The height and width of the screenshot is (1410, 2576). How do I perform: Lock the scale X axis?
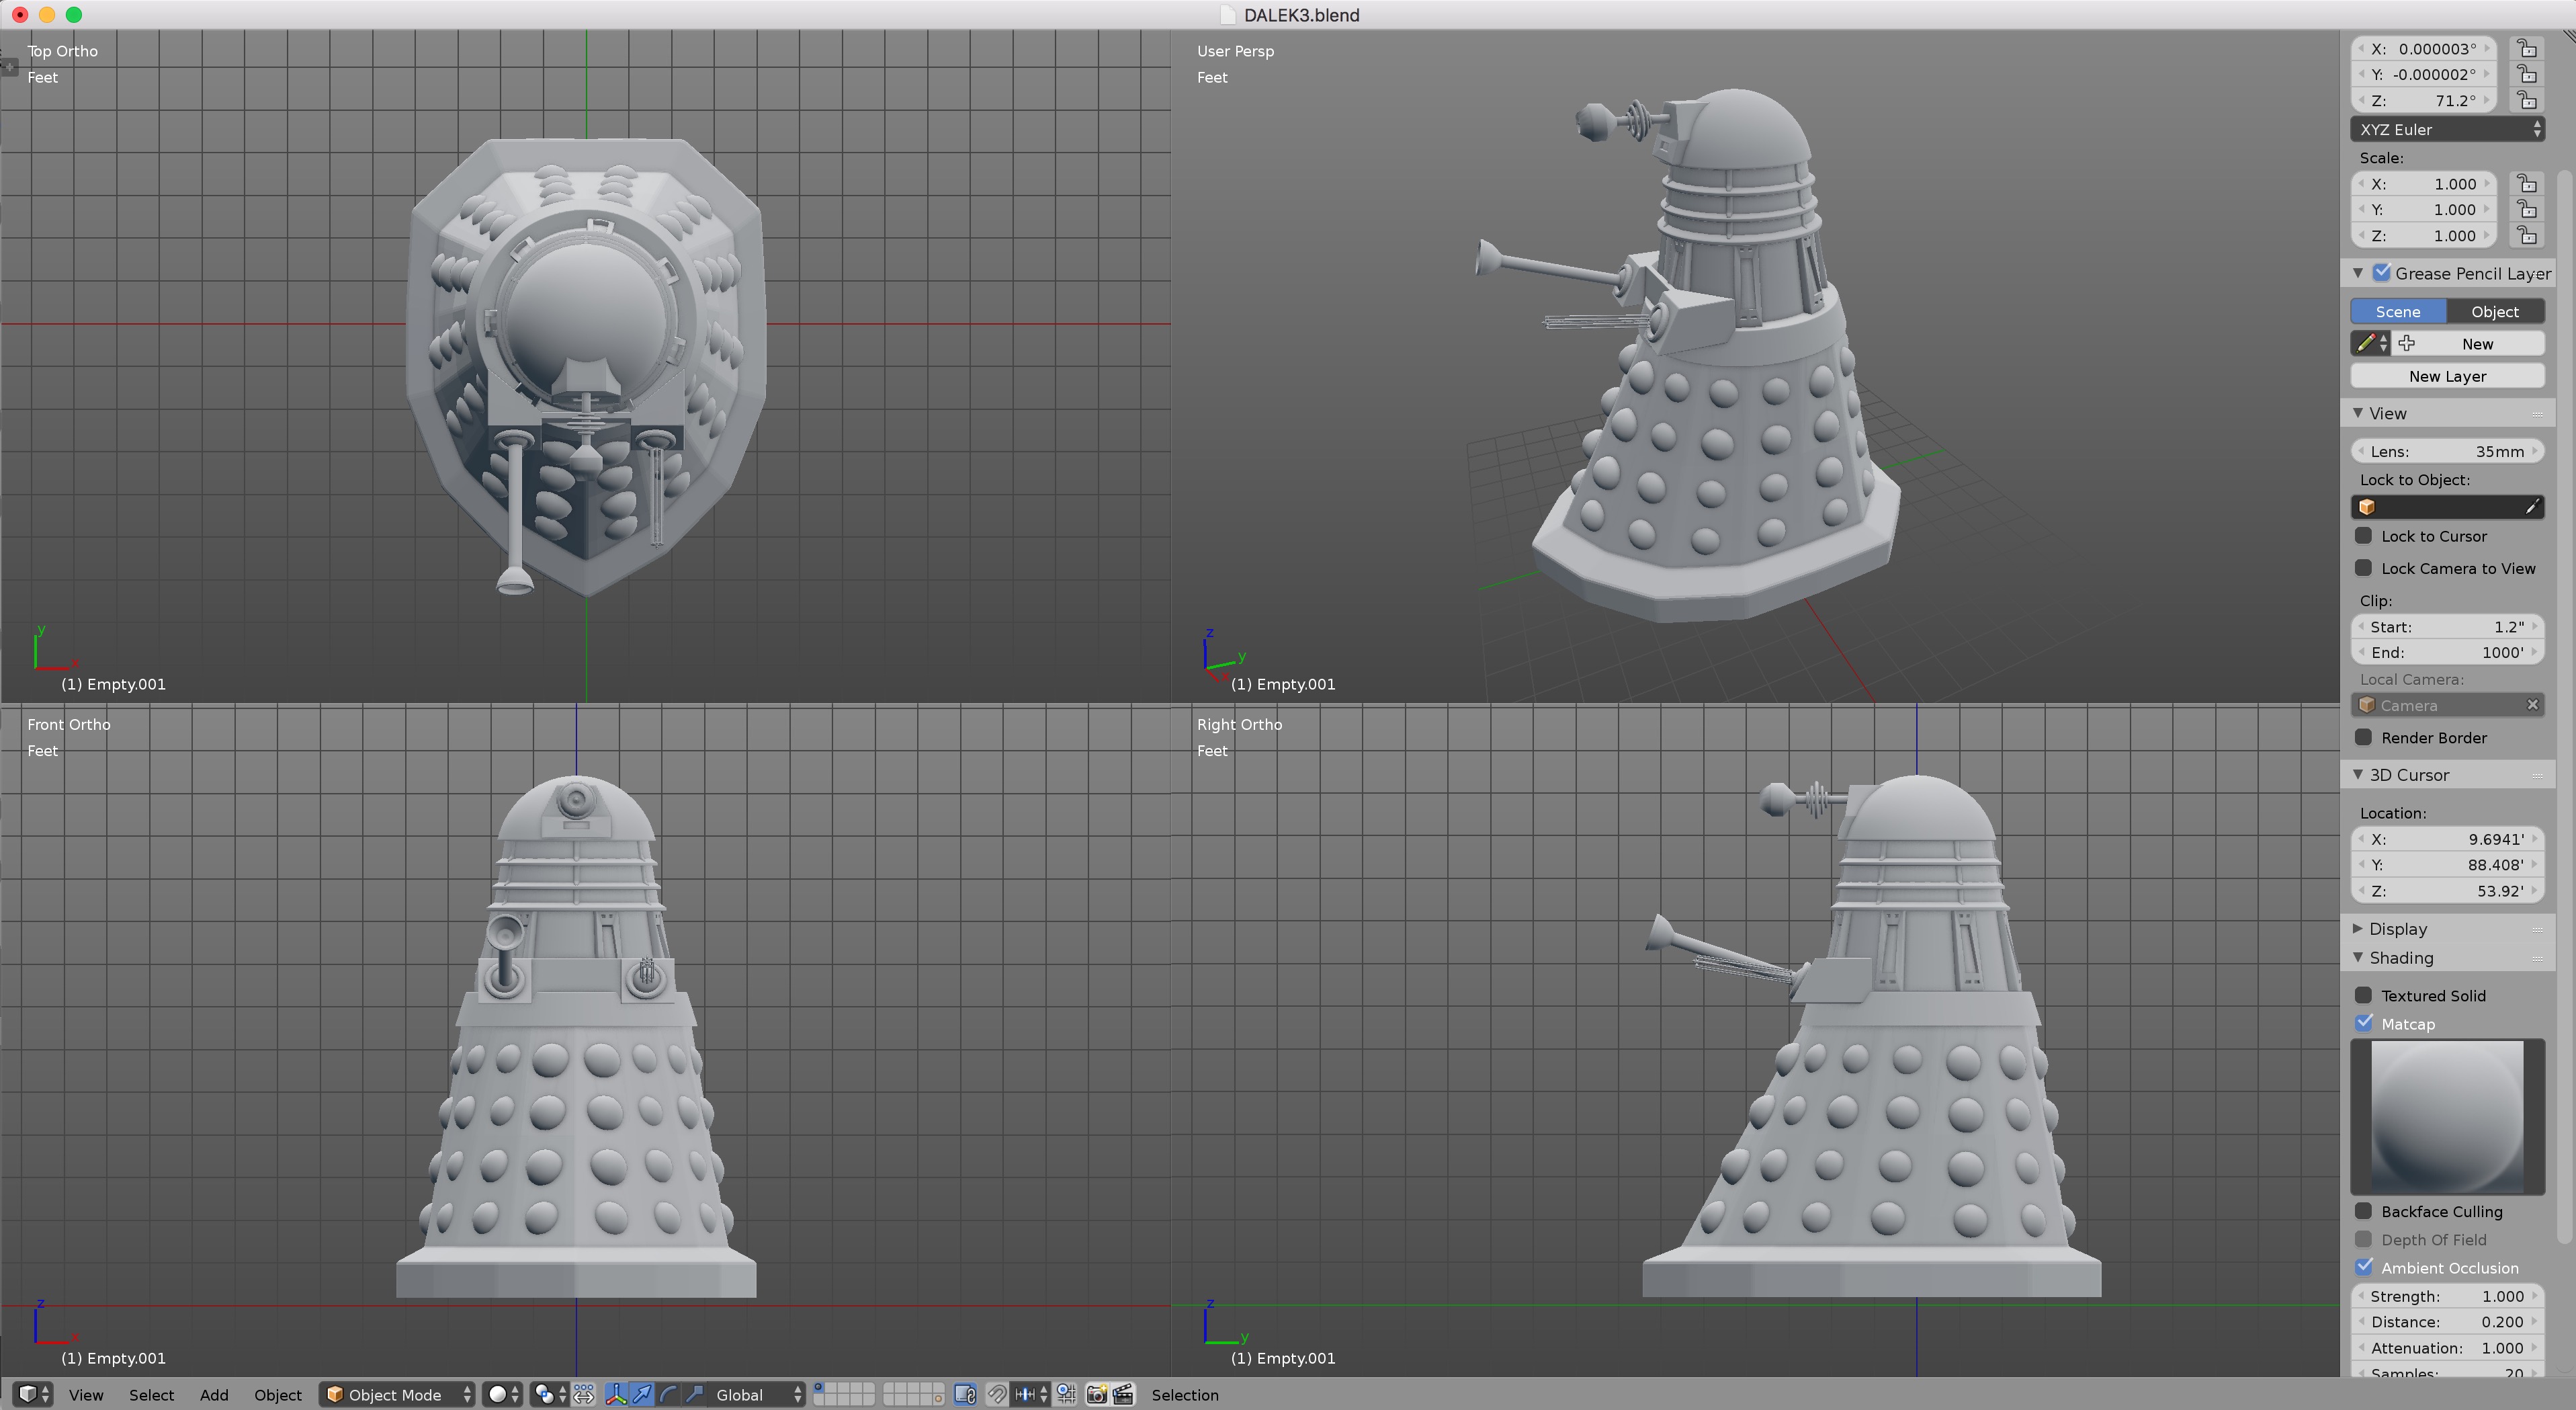click(2527, 183)
